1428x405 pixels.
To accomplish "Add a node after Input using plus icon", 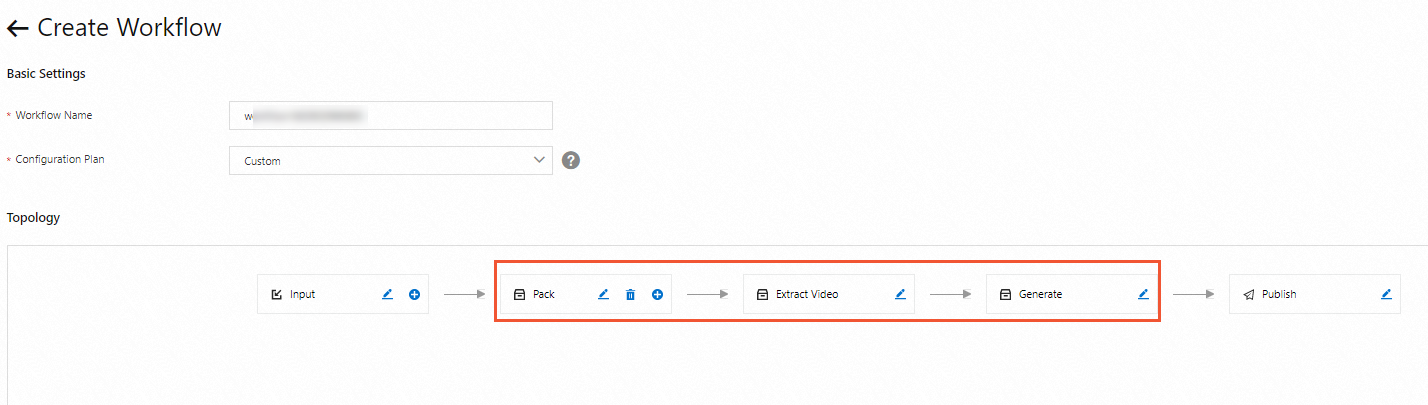I will coord(414,295).
